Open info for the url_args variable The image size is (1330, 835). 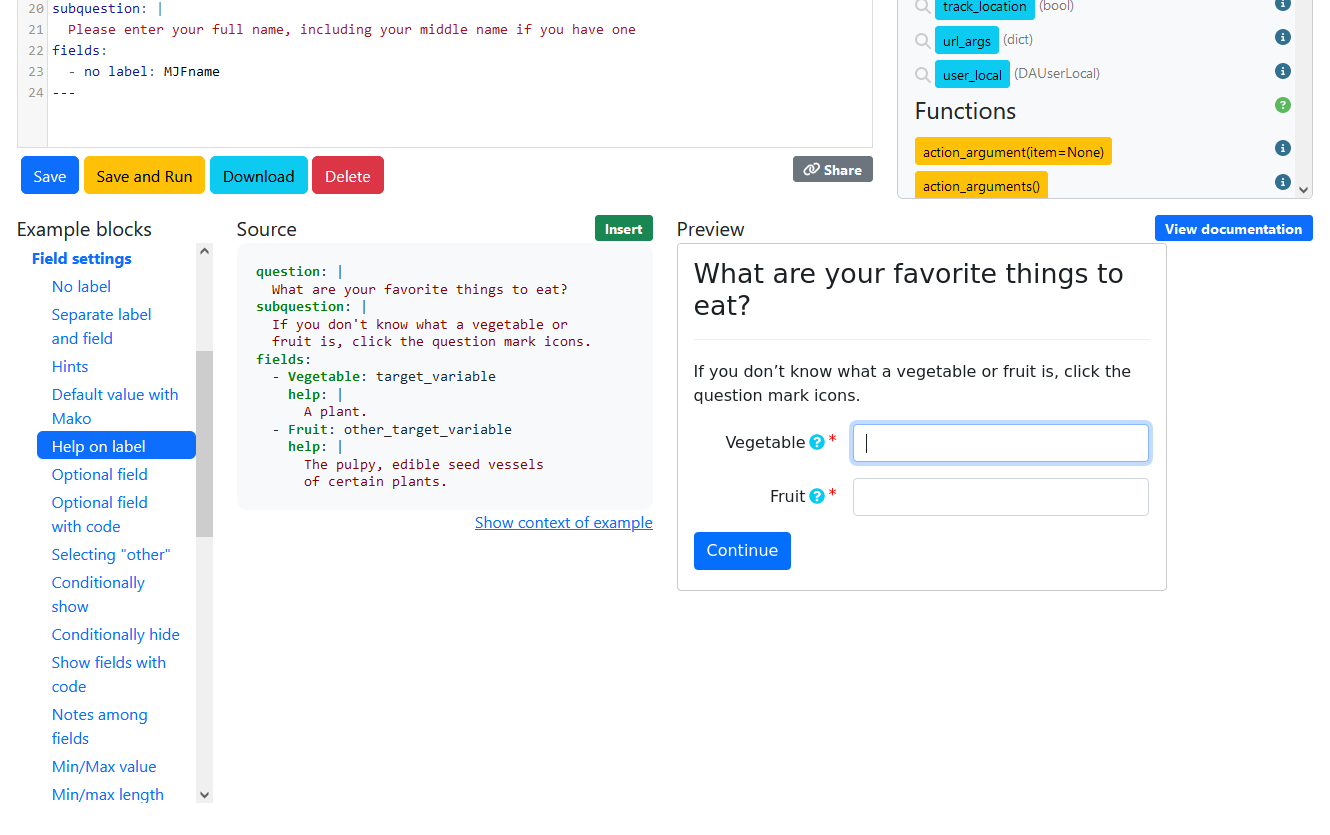coord(1282,37)
